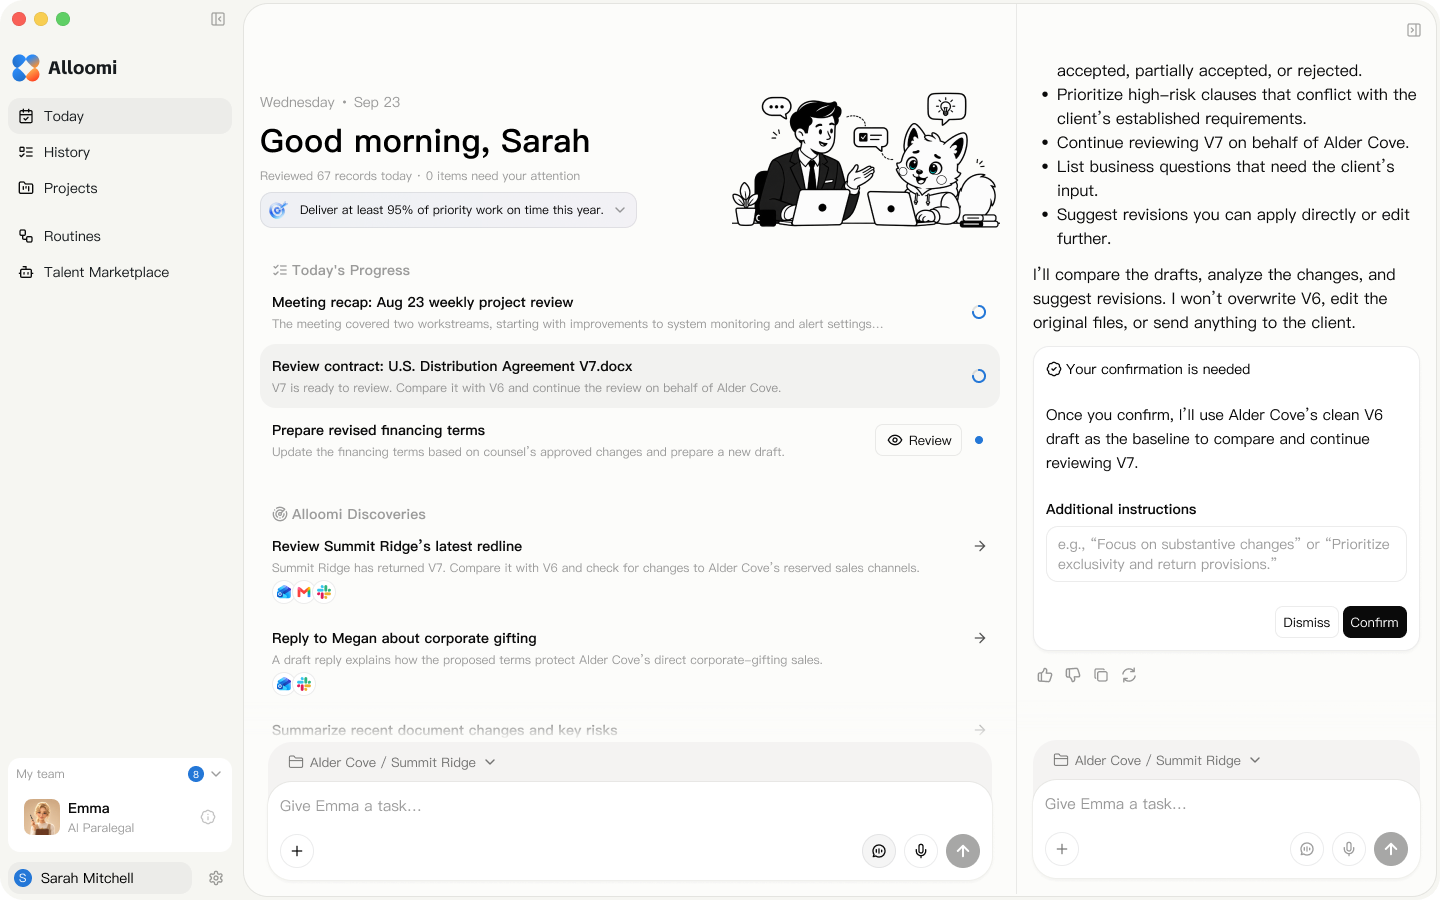Collapse the left sidebar panel icon
The height and width of the screenshot is (900, 1440).
click(218, 19)
